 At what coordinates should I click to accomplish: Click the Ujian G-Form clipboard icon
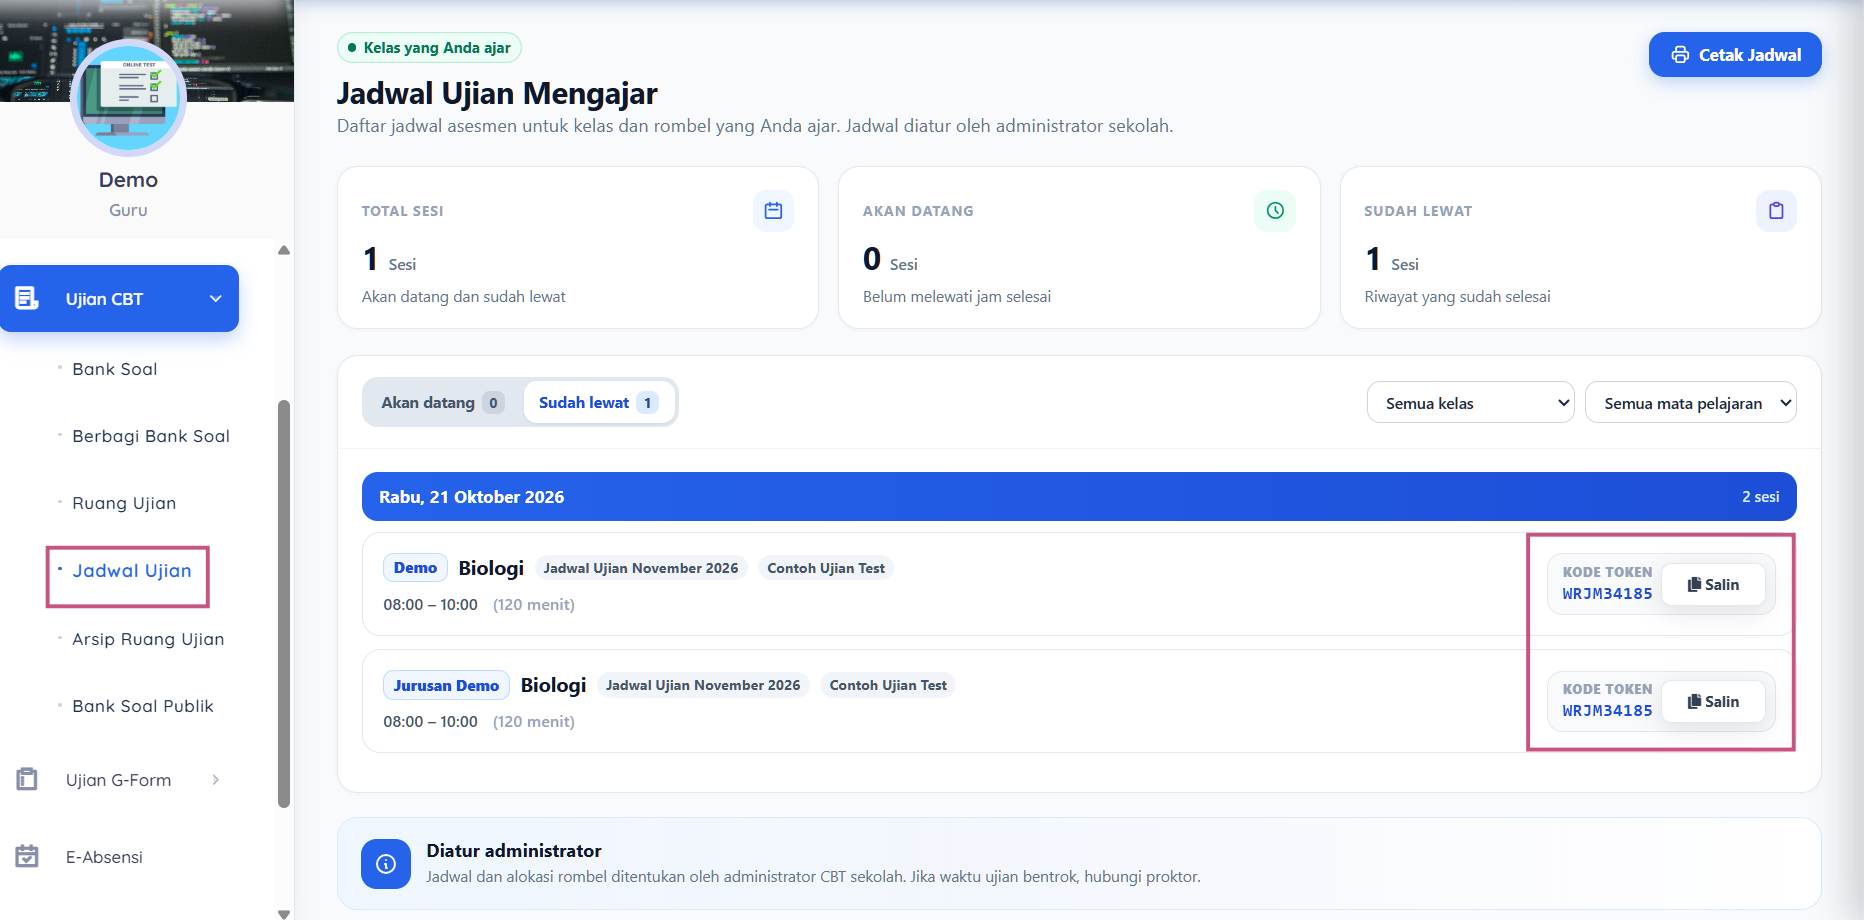pyautogui.click(x=27, y=779)
